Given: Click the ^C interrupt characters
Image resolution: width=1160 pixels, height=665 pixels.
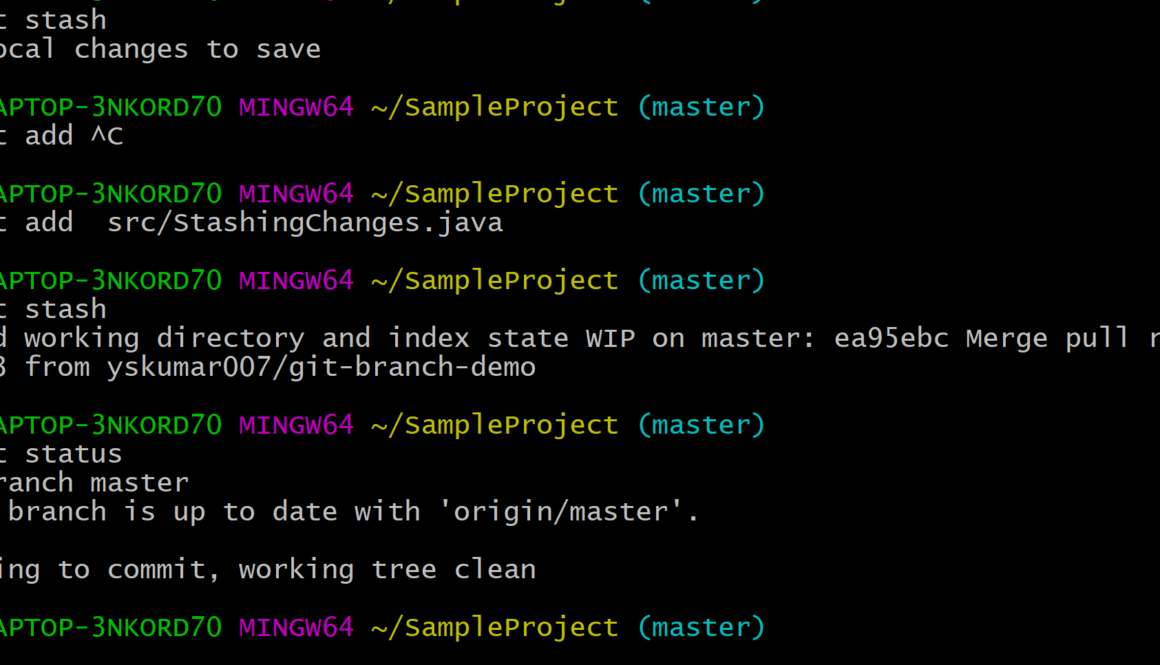Looking at the screenshot, I should (107, 136).
